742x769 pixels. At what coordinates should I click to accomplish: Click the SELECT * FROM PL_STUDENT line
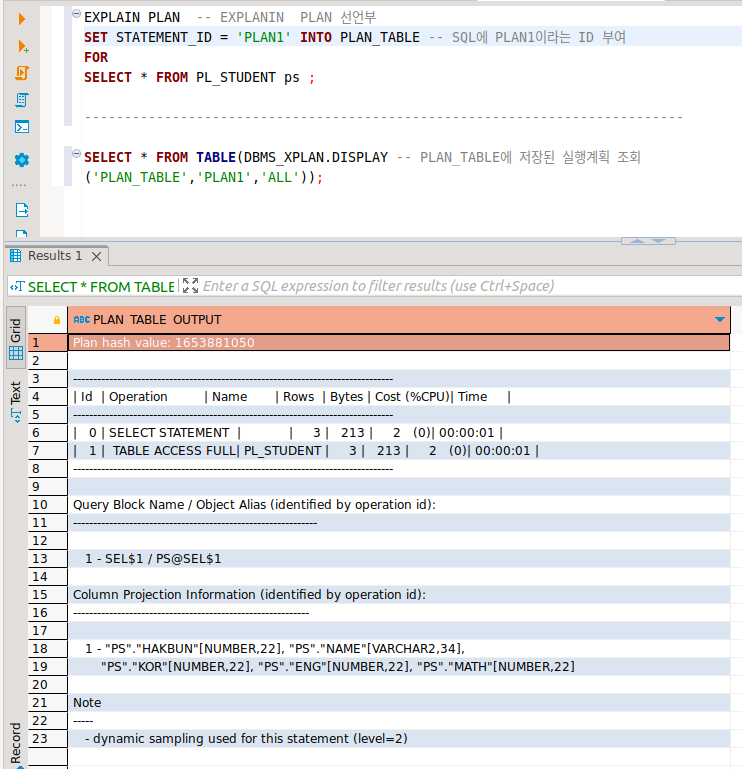[199, 77]
